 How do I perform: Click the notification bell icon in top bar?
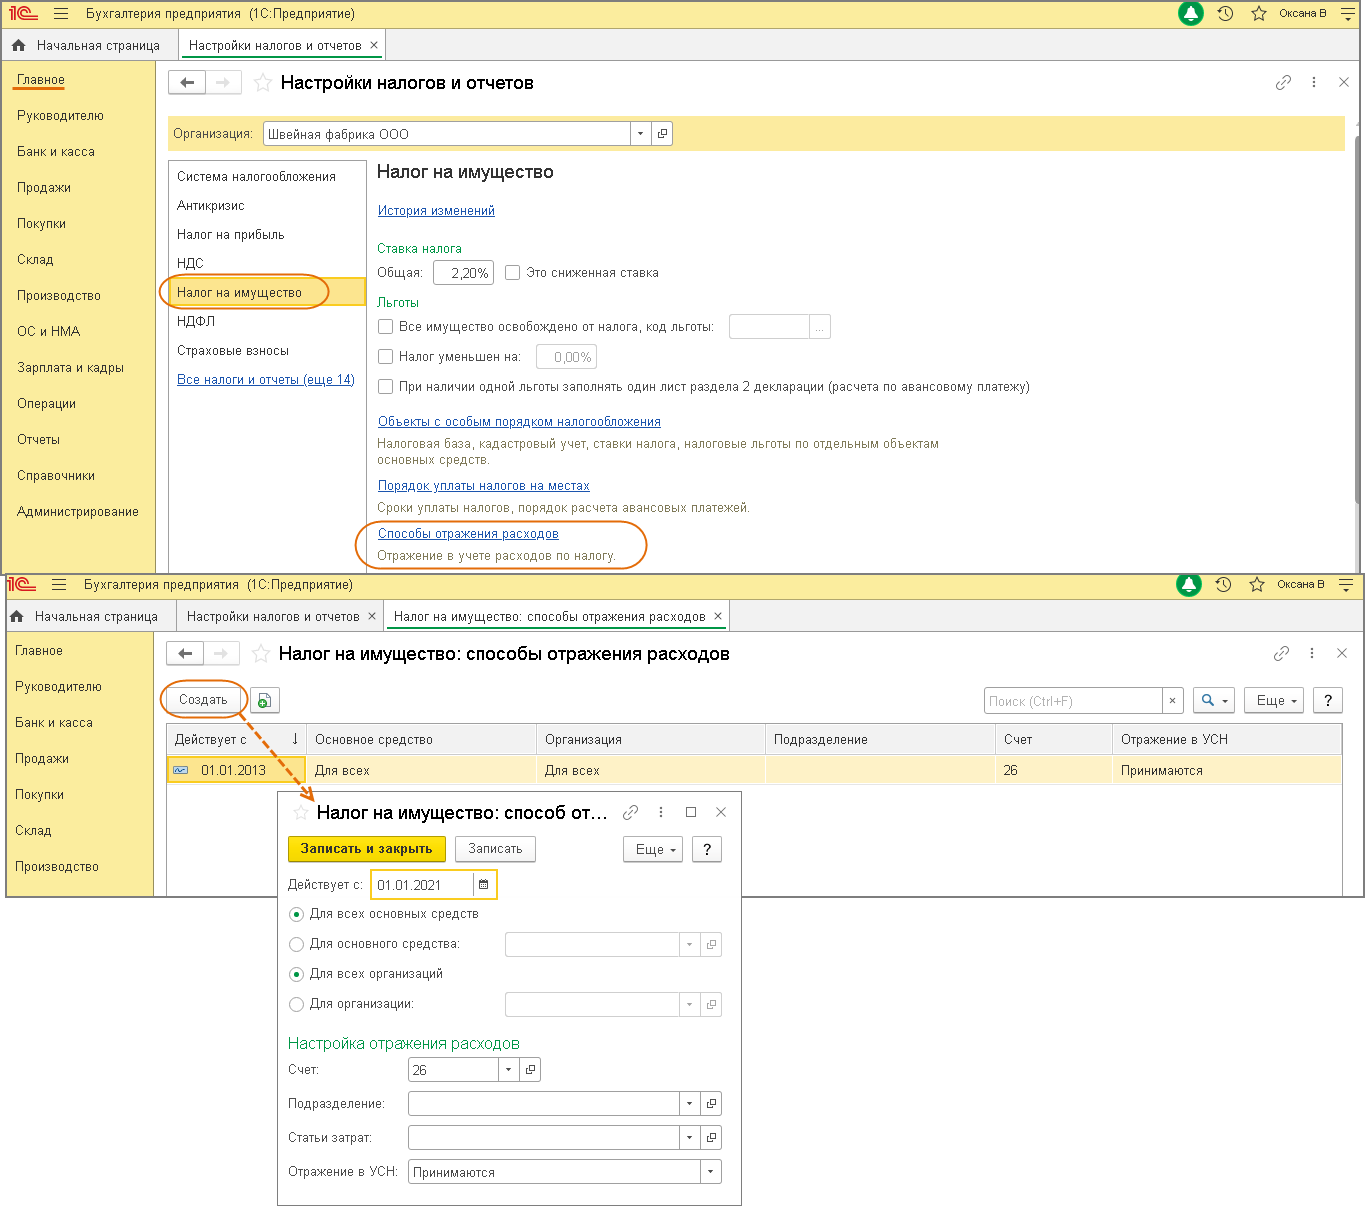(x=1190, y=14)
